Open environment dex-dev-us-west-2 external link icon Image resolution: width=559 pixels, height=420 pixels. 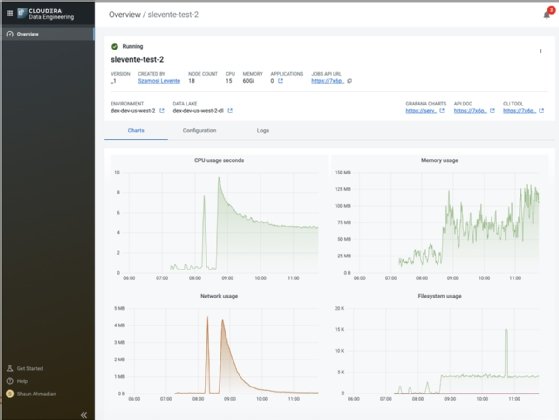[162, 111]
